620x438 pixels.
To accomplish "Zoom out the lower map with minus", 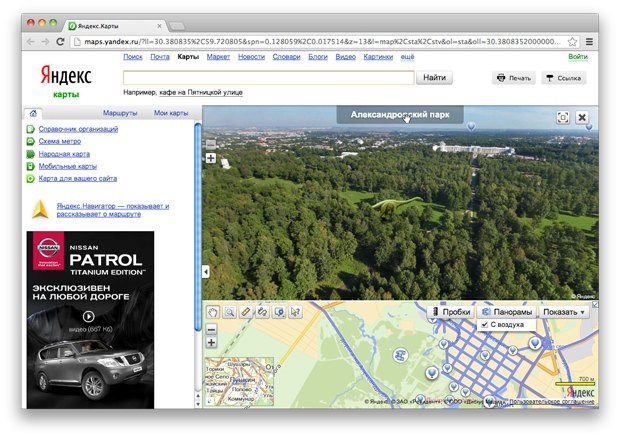I will [x=212, y=329].
